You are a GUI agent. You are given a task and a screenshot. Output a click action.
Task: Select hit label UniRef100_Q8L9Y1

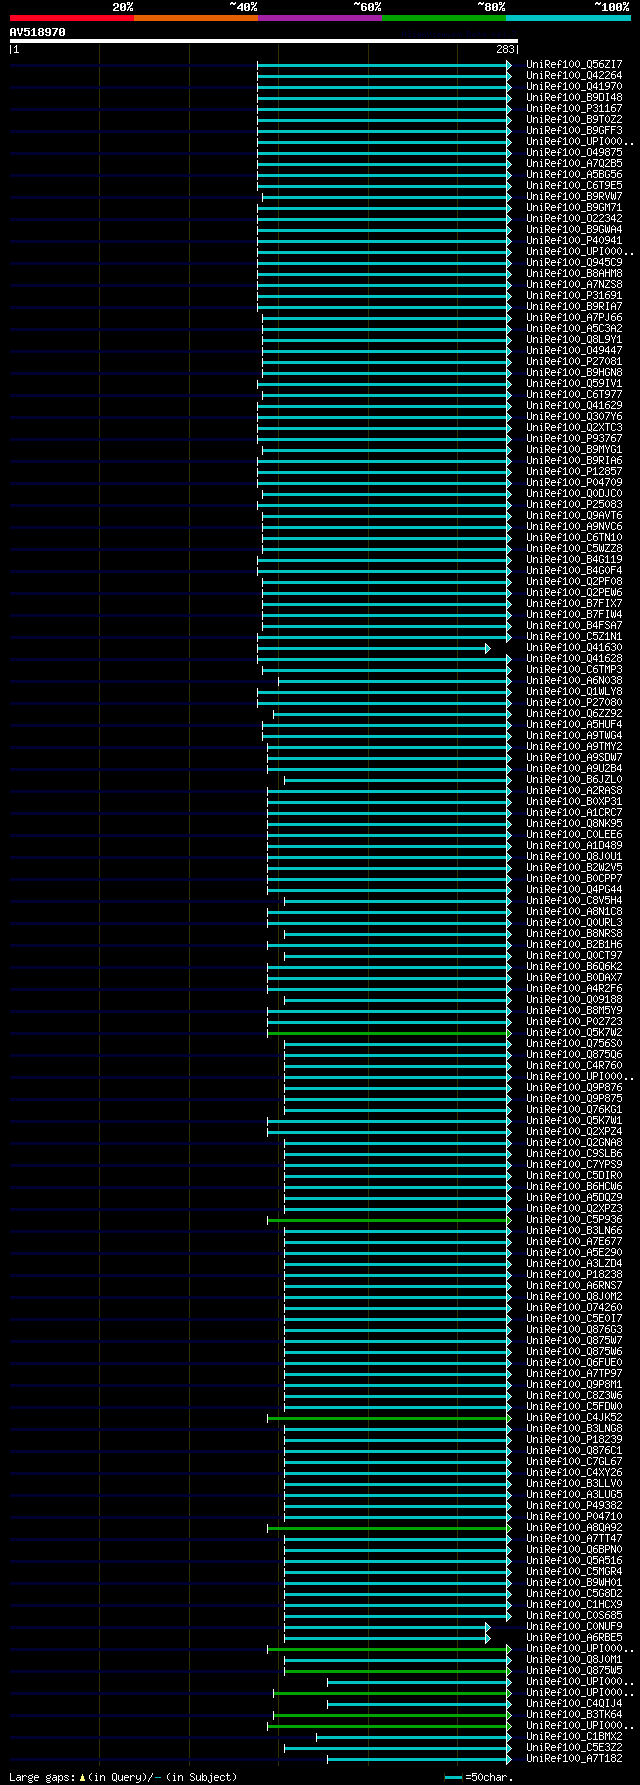574,339
